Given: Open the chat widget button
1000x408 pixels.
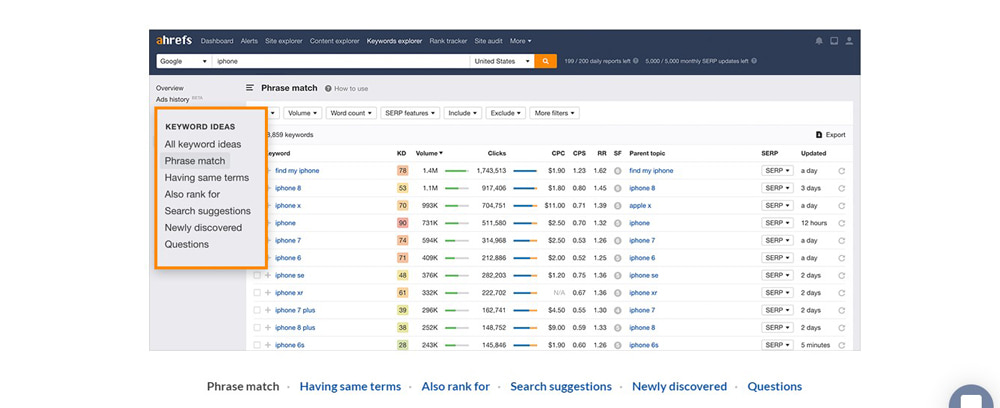Looking at the screenshot, I should pyautogui.click(x=969, y=398).
